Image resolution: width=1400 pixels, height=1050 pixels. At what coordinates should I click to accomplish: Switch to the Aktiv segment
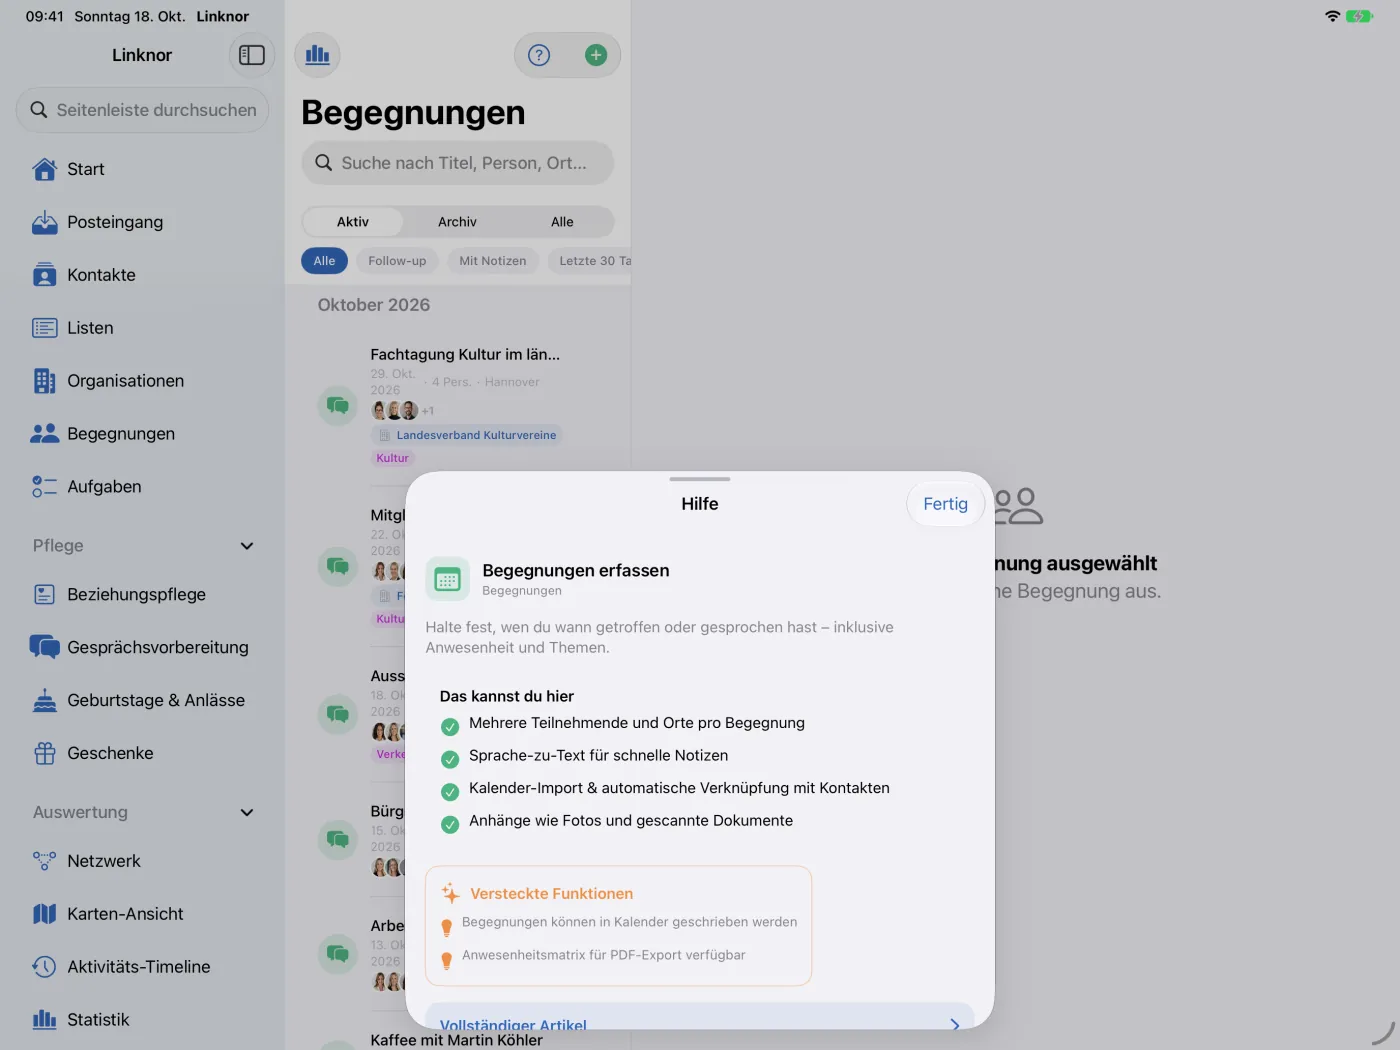[x=353, y=222]
